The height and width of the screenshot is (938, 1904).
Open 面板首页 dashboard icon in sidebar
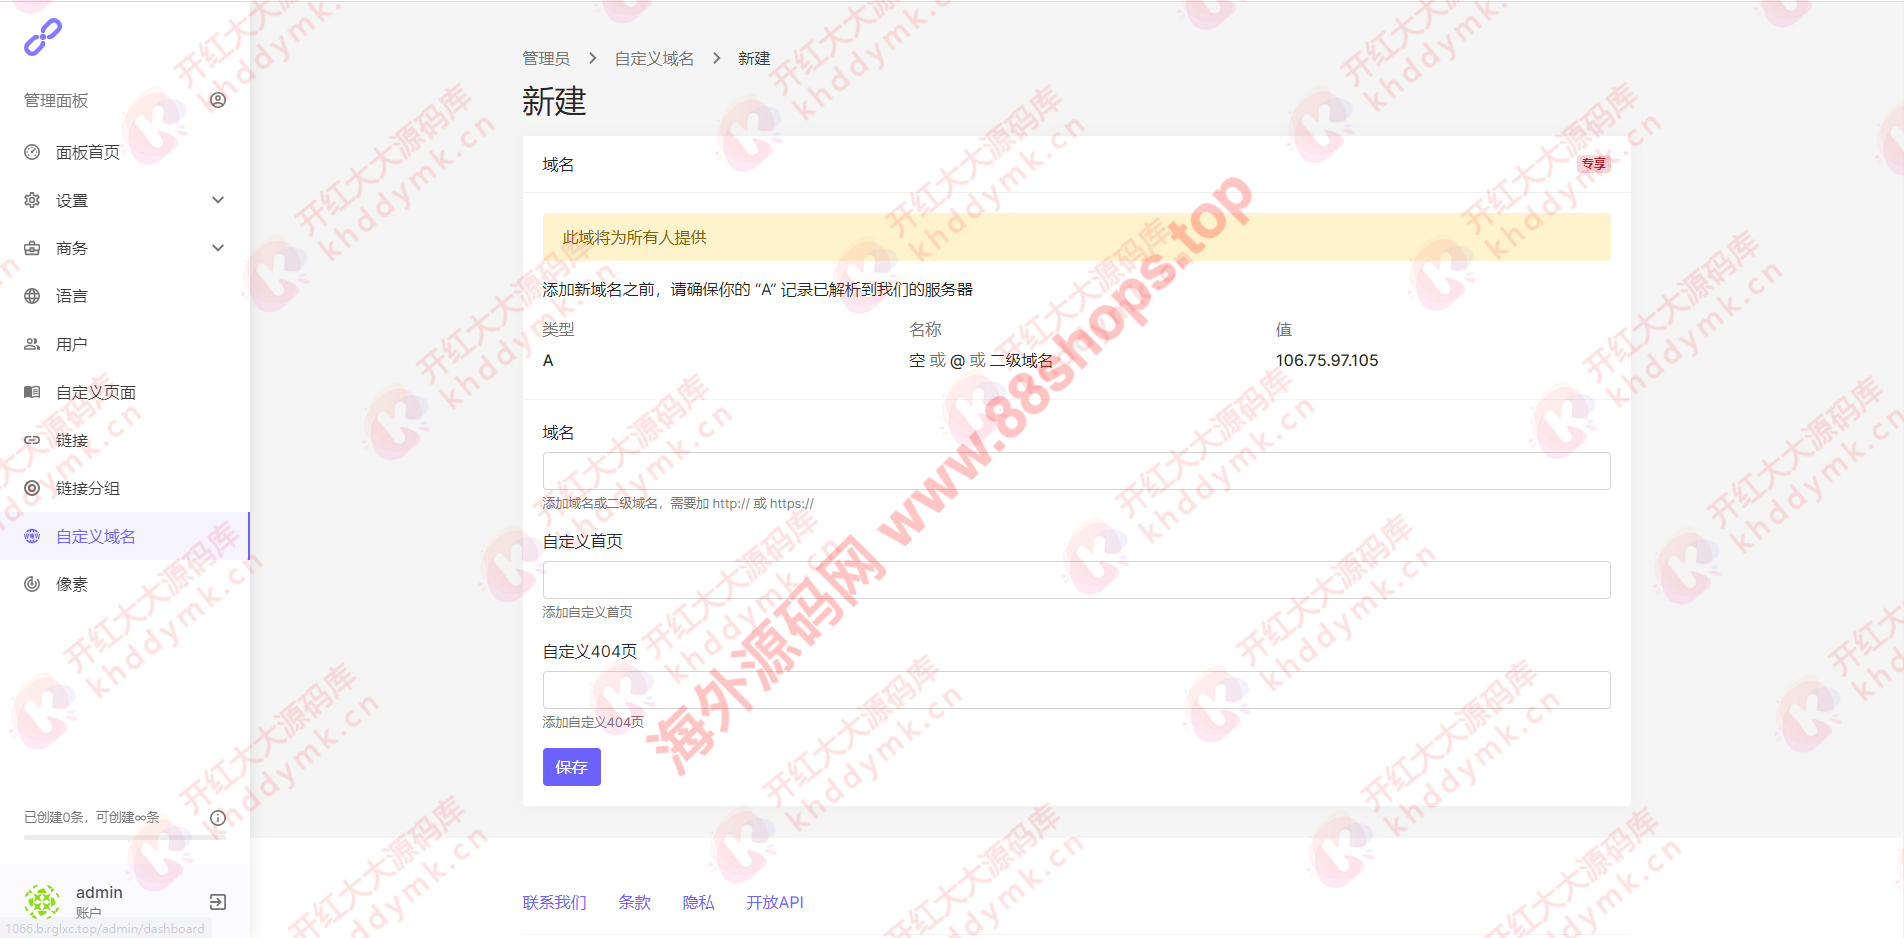click(x=32, y=152)
